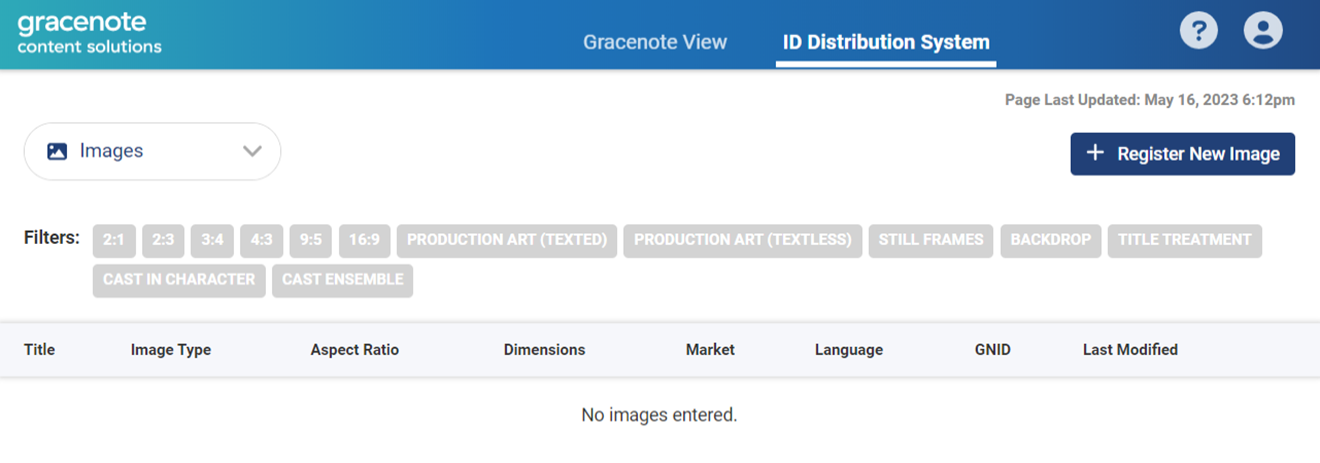Expand the Images dropdown chevron
1320x463 pixels.
click(x=252, y=151)
